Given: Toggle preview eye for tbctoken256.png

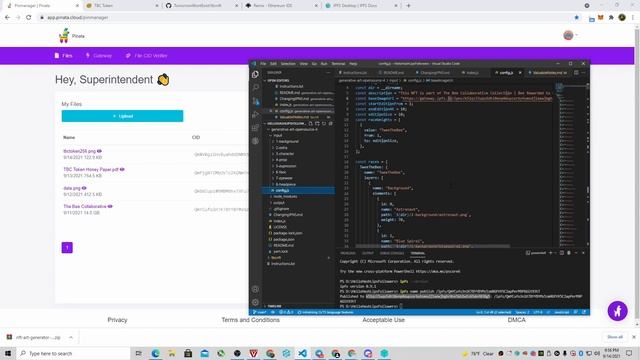Looking at the screenshot, I should pos(100,151).
